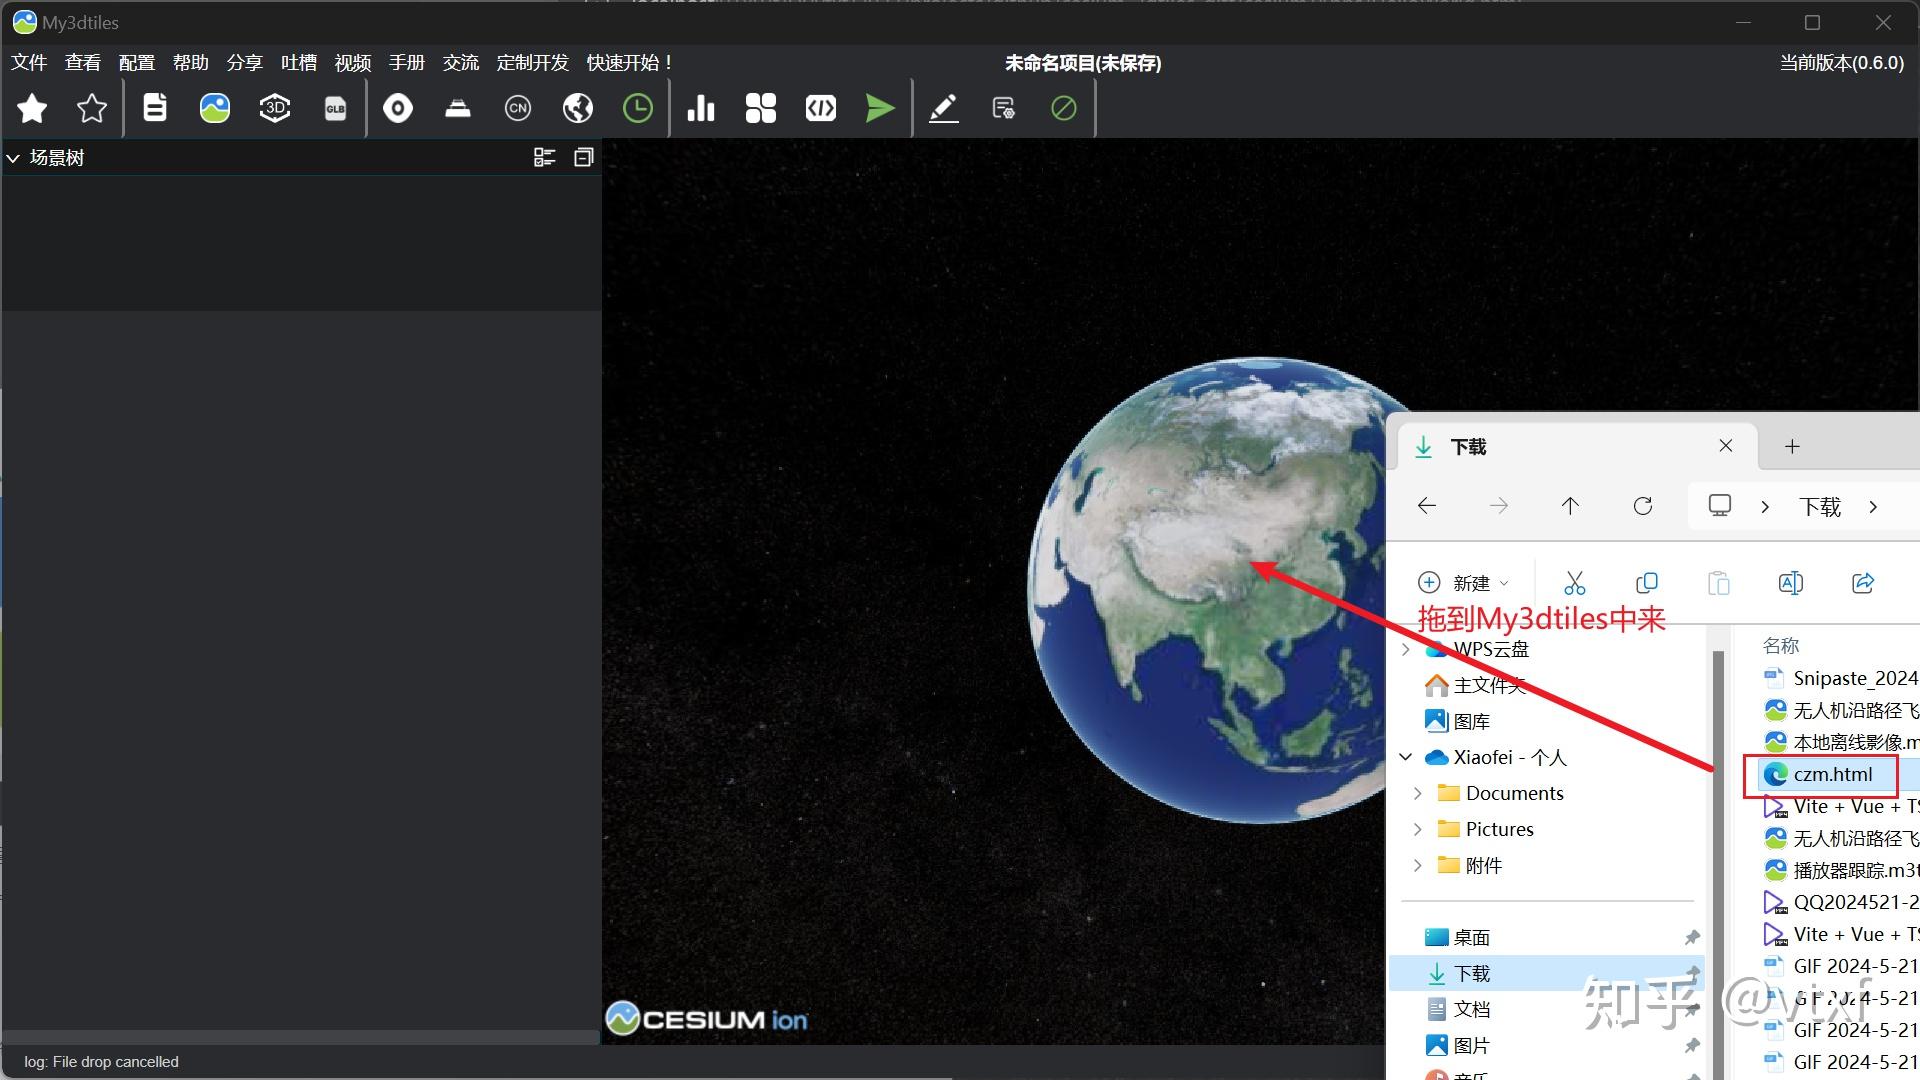Viewport: 1920px width, 1080px height.
Task: Click the globe toolbar icon
Action: [578, 108]
